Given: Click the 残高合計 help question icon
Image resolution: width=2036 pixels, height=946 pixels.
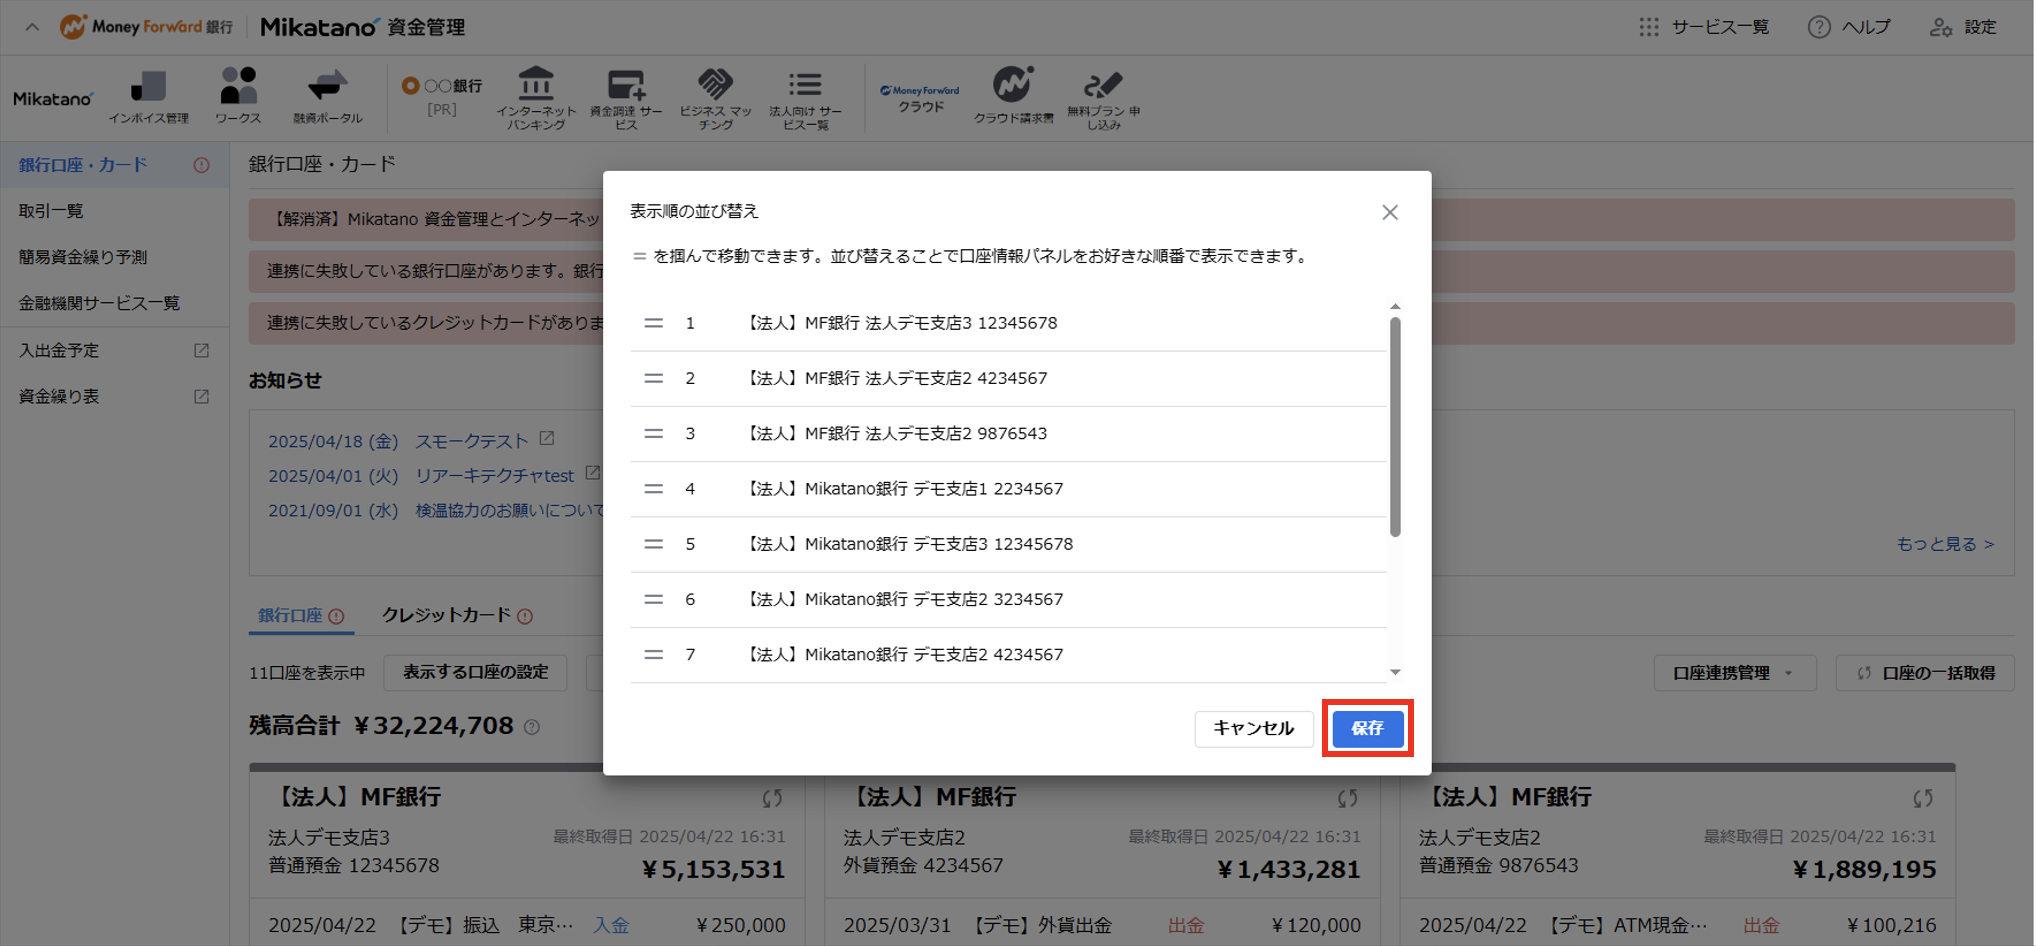Looking at the screenshot, I should (x=532, y=727).
